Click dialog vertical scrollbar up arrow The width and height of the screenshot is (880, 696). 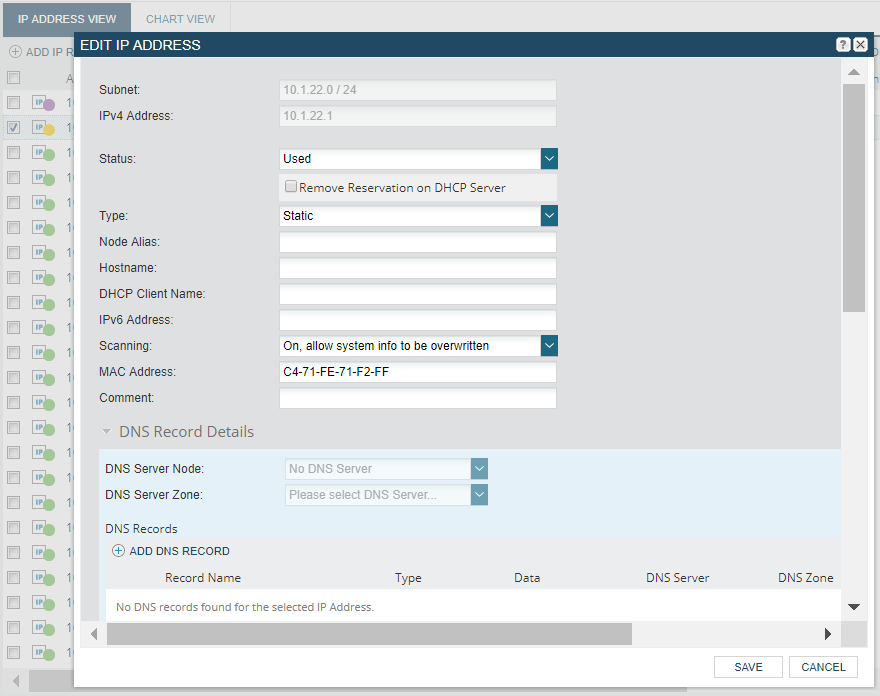click(x=853, y=73)
